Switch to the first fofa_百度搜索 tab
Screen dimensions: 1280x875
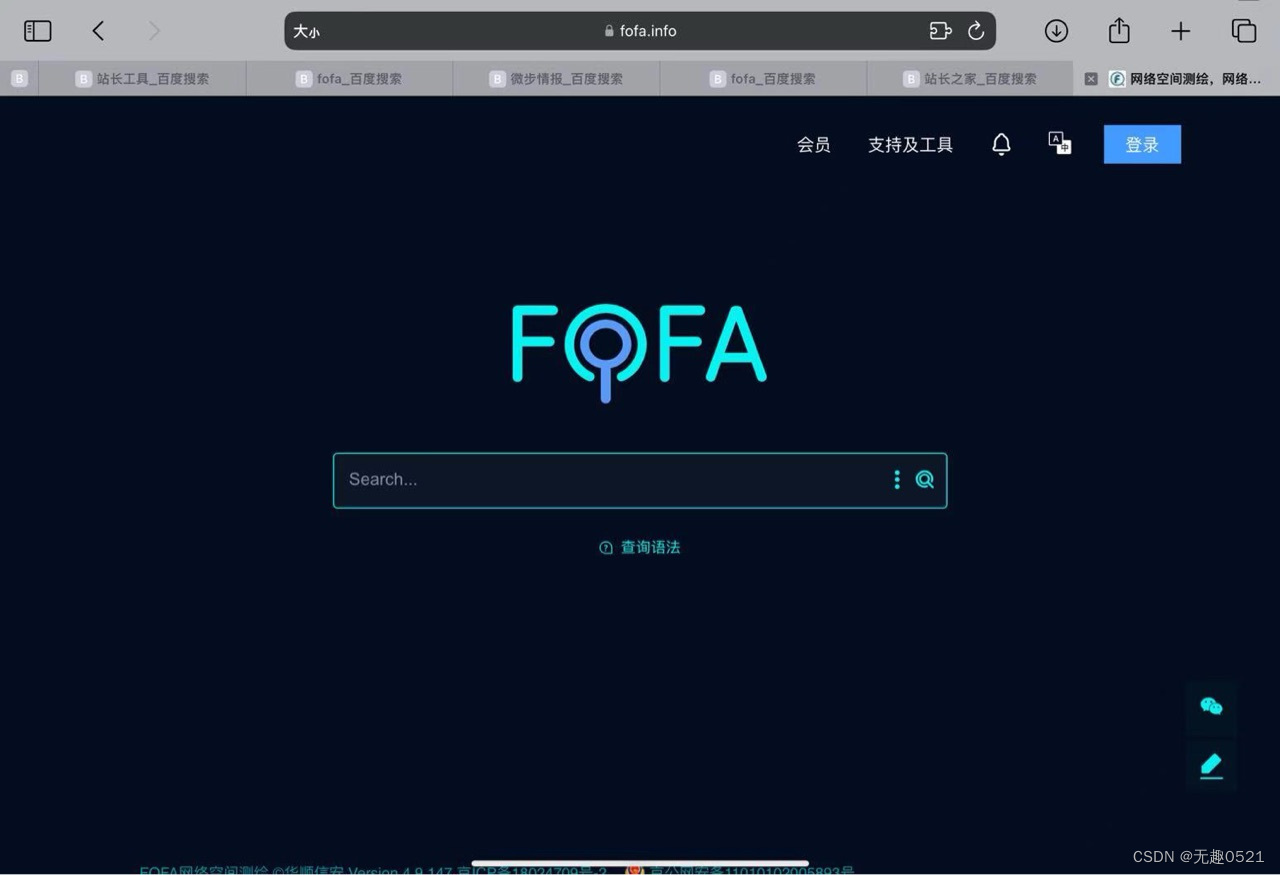pyautogui.click(x=349, y=79)
